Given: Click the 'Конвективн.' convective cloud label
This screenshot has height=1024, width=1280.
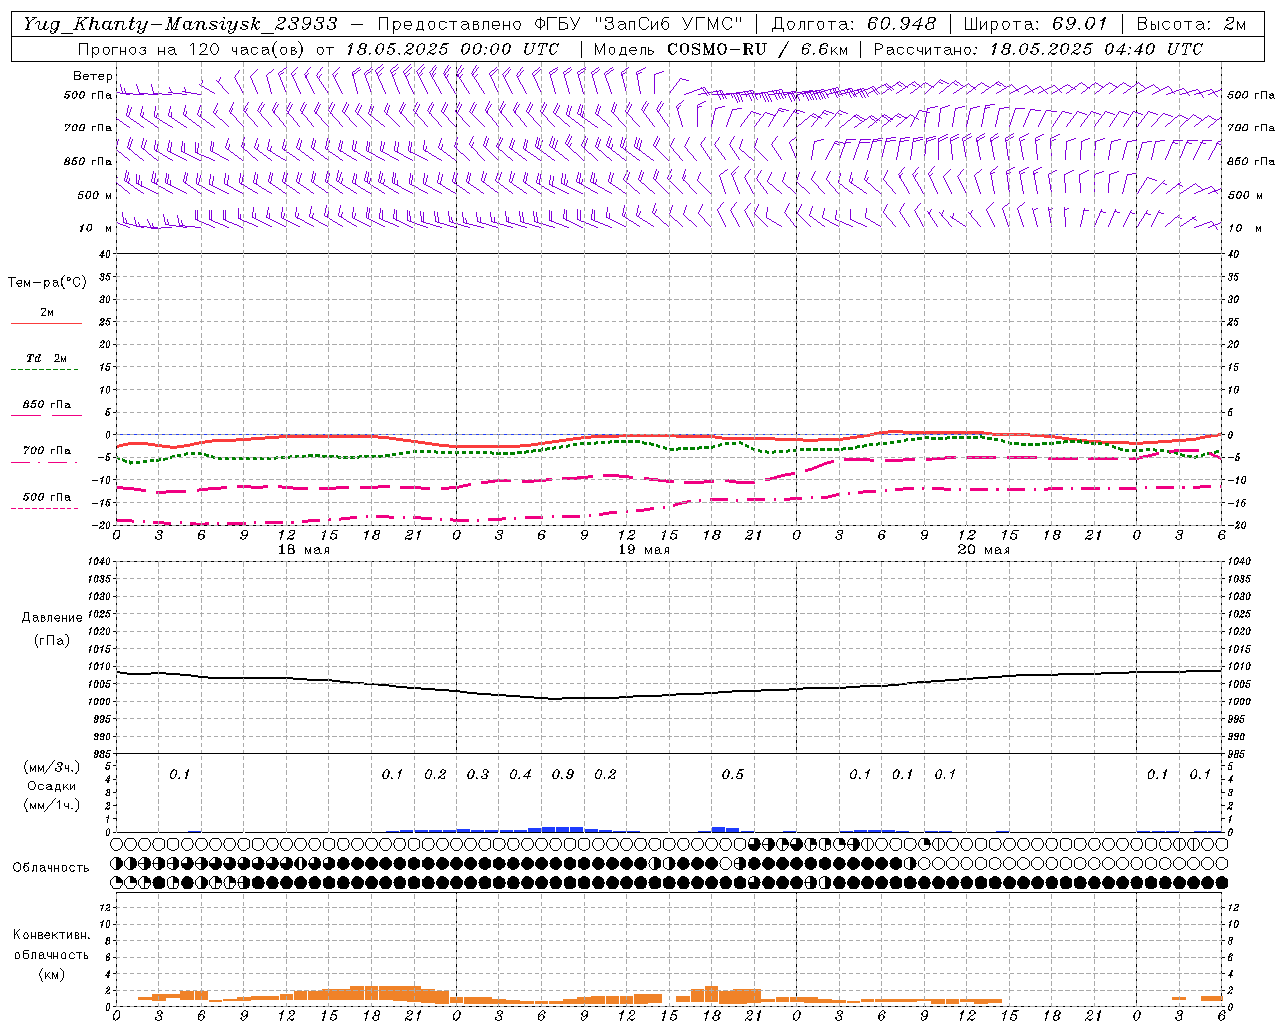Looking at the screenshot, I should (51, 935).
